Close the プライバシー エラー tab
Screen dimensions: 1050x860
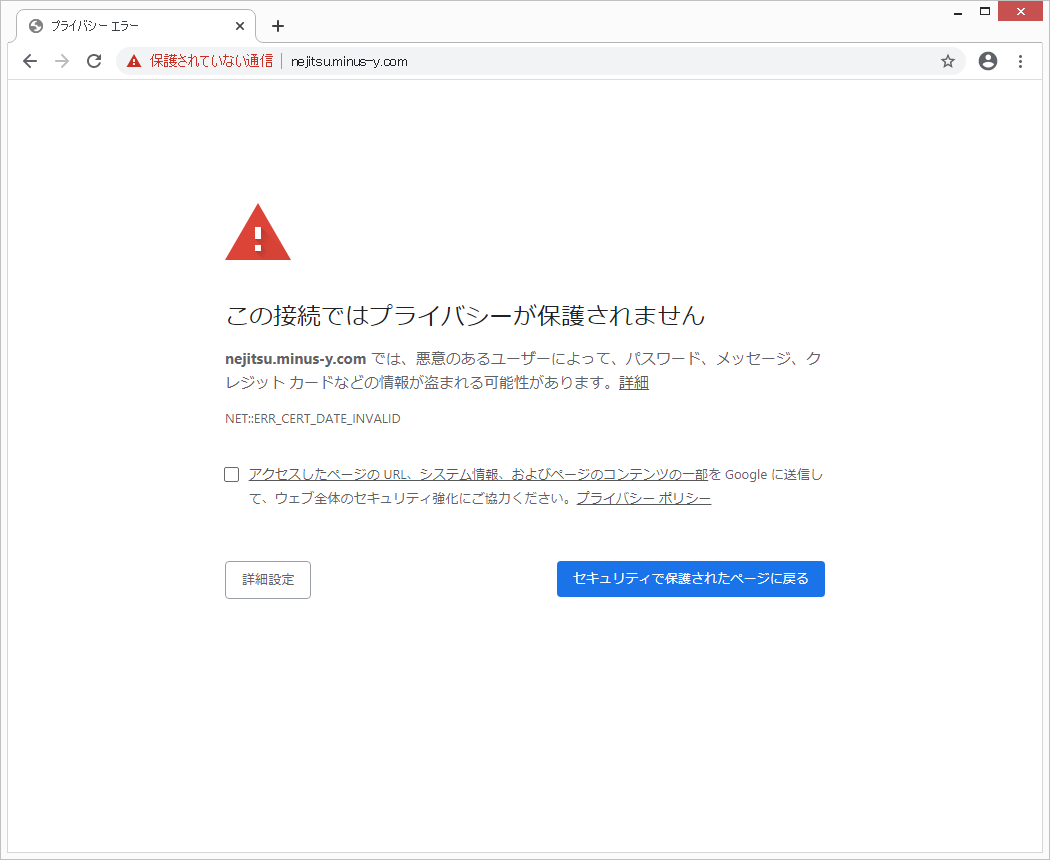pyautogui.click(x=240, y=26)
